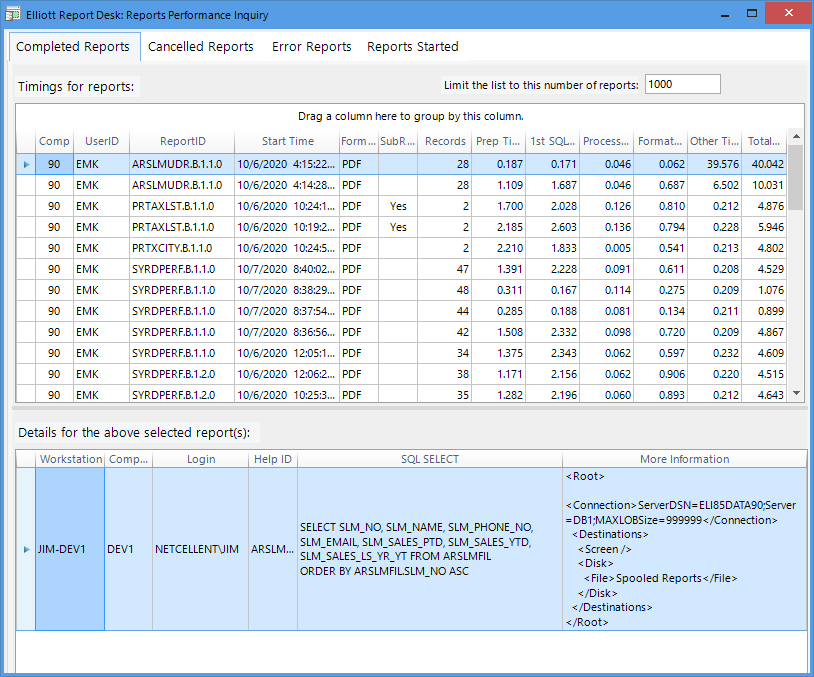Click Comp column header in details grid
This screenshot has width=814, height=677.
tap(128, 459)
